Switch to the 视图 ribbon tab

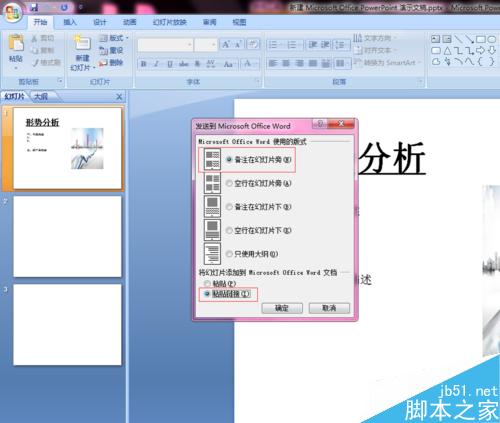[239, 22]
